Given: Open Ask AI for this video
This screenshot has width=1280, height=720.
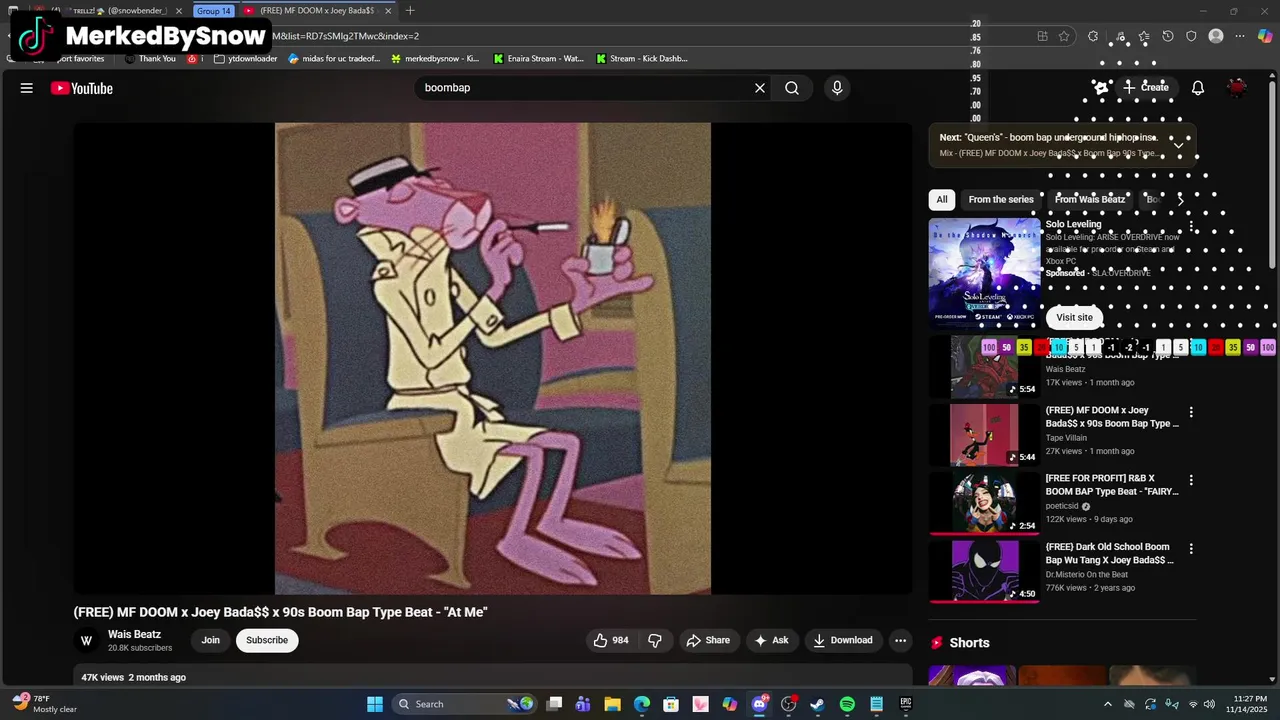Looking at the screenshot, I should point(771,640).
